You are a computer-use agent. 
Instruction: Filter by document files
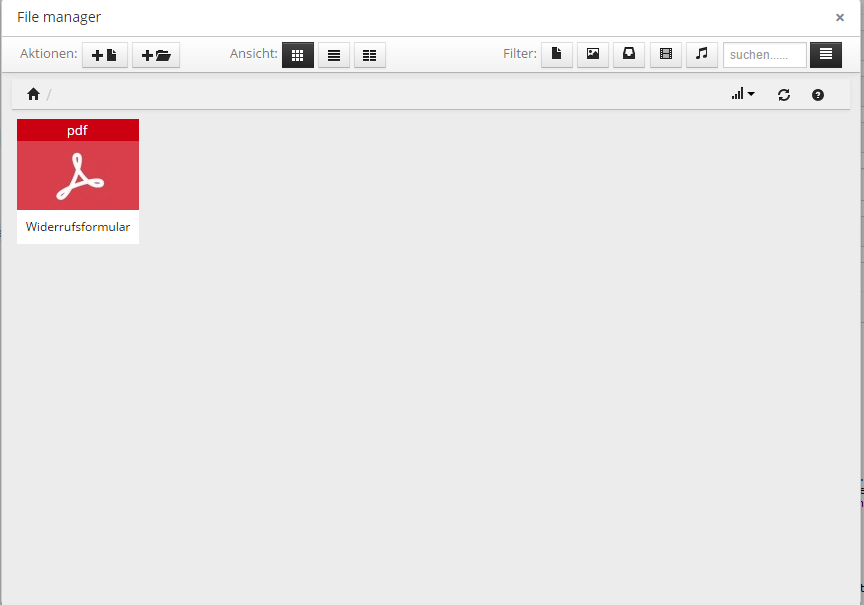pyautogui.click(x=557, y=55)
